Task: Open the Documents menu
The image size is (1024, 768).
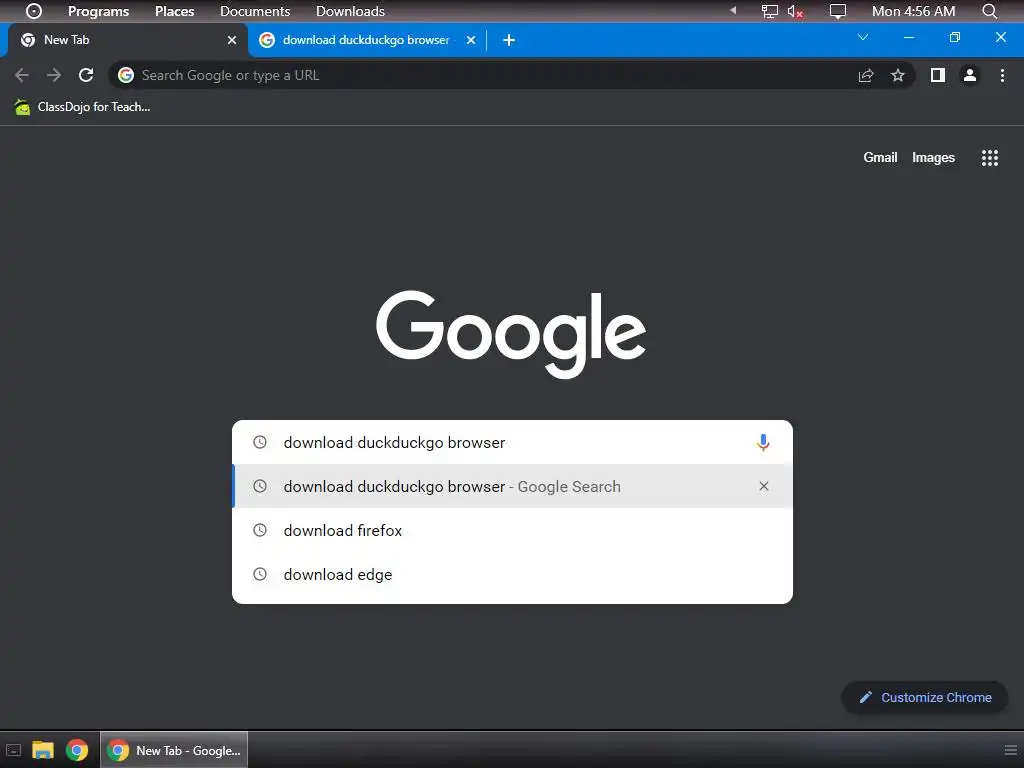Action: (x=255, y=11)
